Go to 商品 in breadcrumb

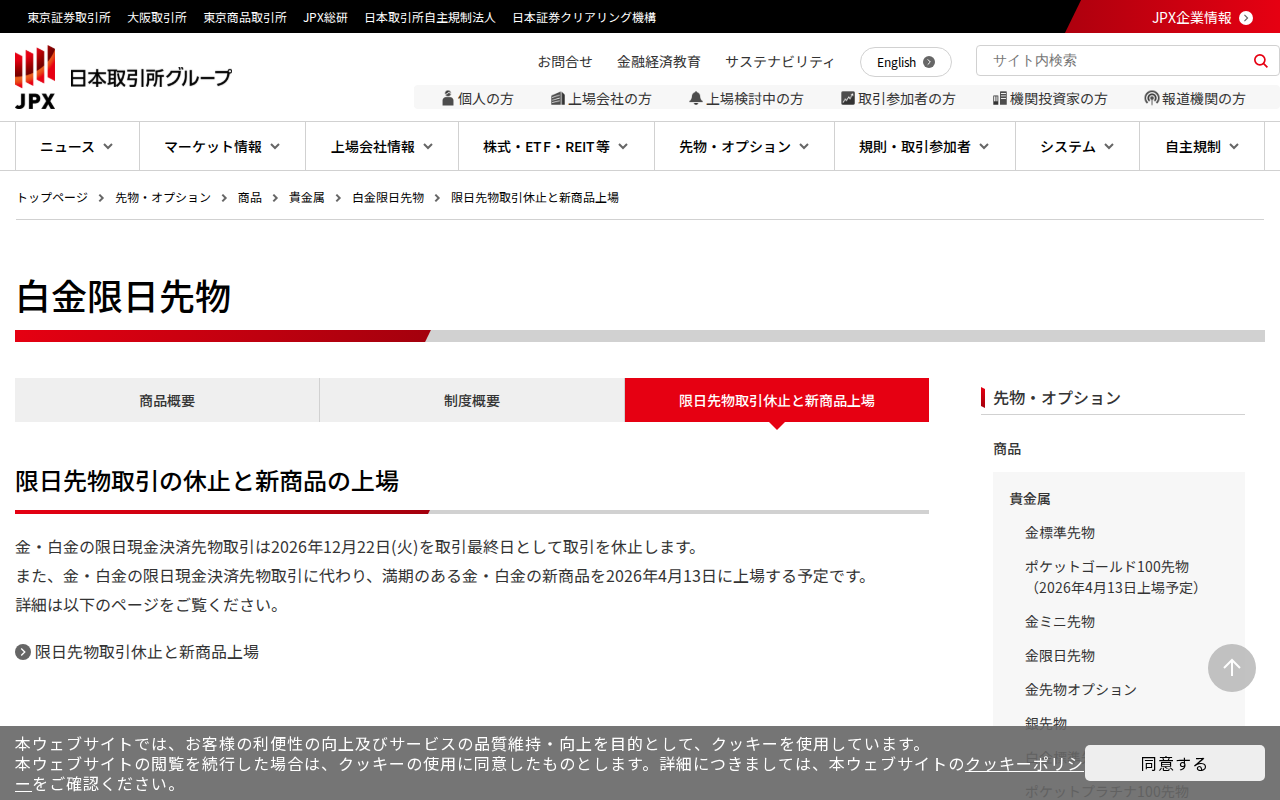[x=250, y=198]
